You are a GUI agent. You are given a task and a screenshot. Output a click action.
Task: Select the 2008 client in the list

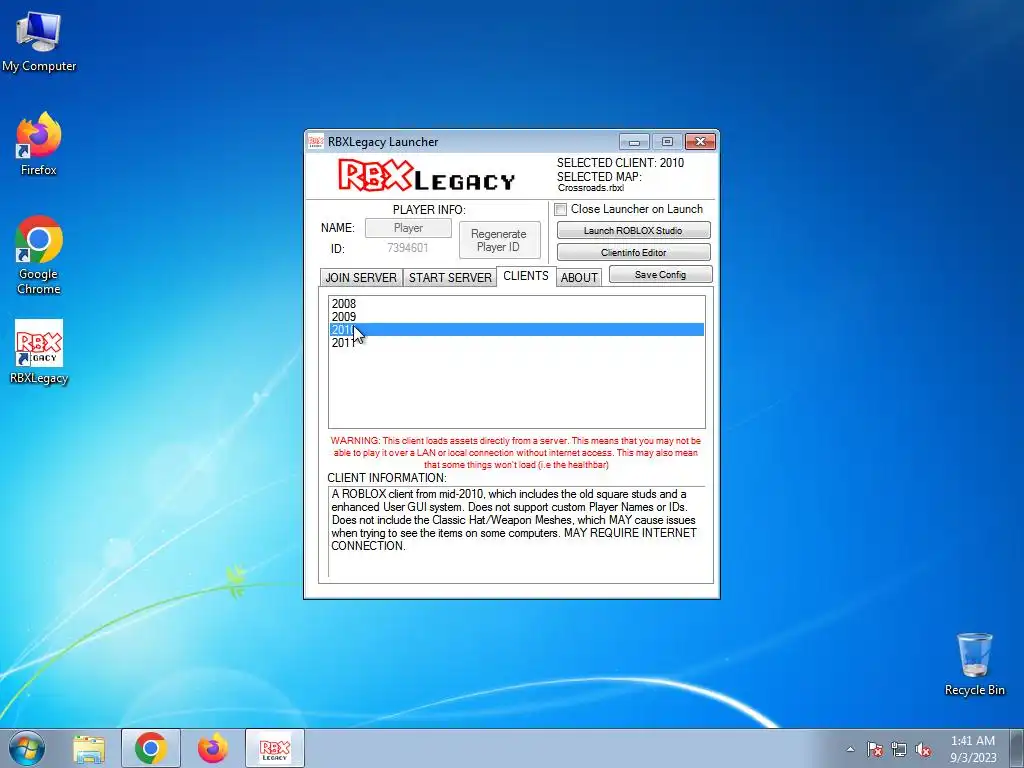coord(517,304)
